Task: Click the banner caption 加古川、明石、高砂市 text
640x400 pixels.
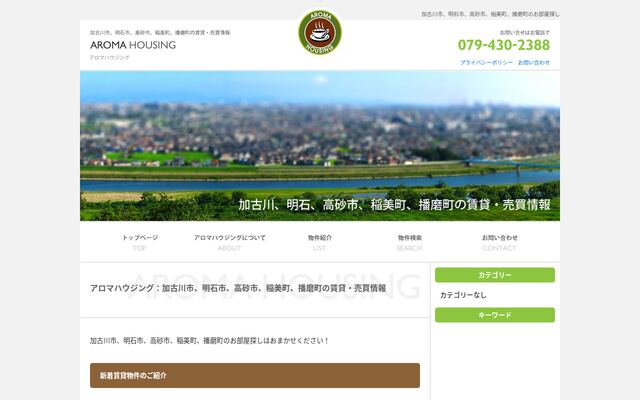Action: click(x=394, y=204)
